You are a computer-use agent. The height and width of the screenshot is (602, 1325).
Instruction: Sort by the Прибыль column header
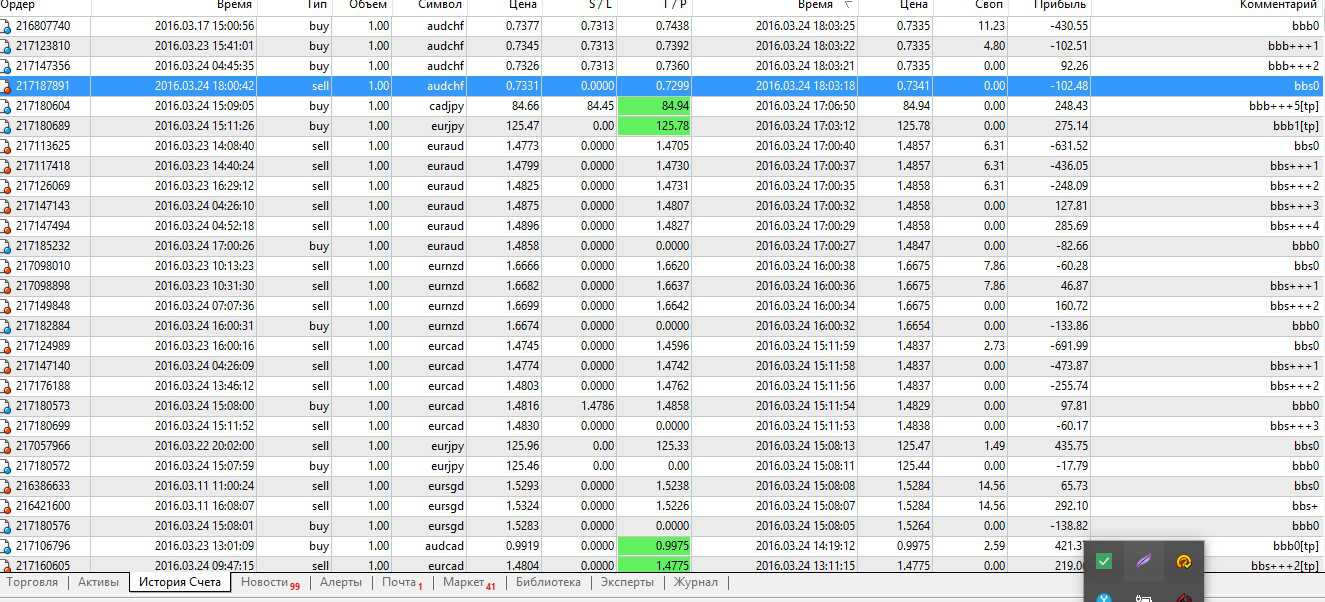[1061, 6]
